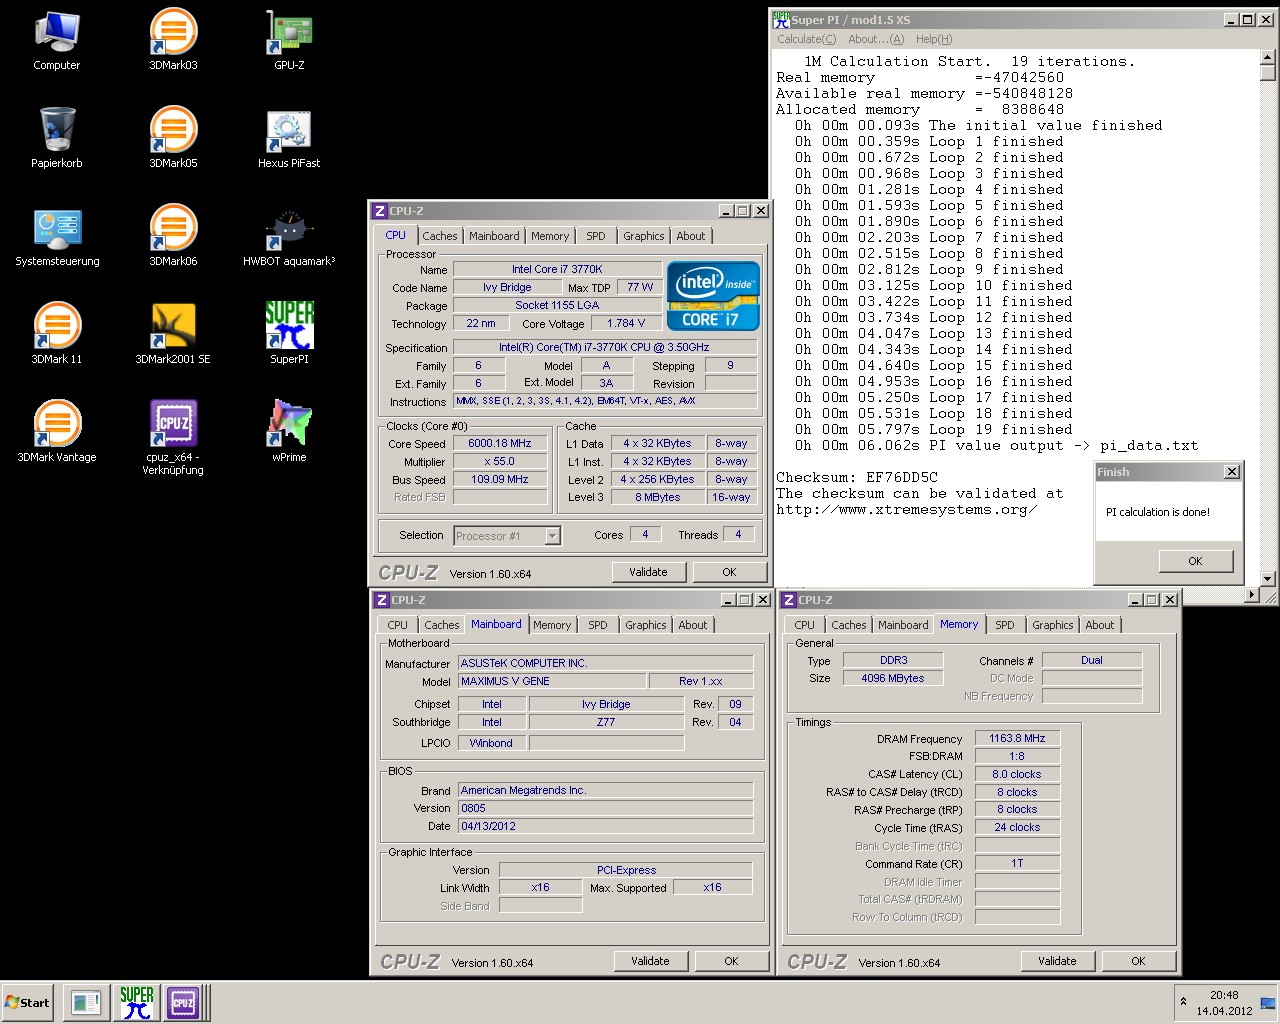The image size is (1280, 1024).
Task: Click OK in the CPU tab window
Action: tap(729, 572)
